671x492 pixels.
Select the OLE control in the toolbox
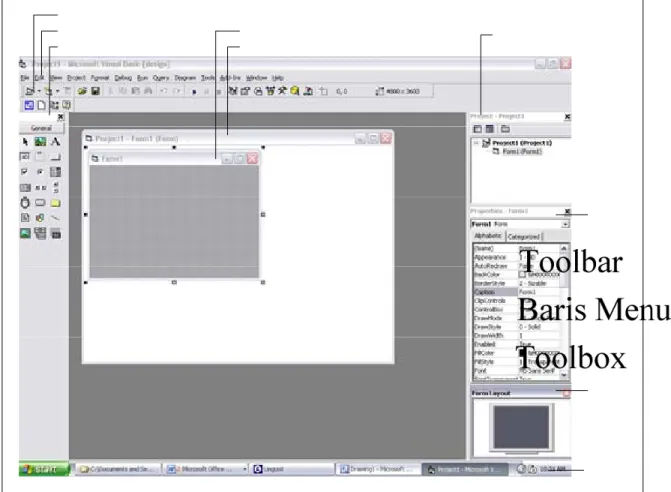[x=55, y=233]
